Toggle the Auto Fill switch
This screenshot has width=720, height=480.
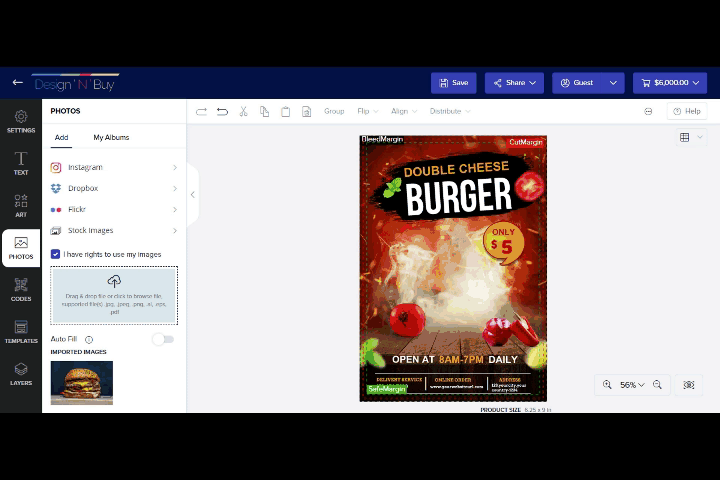[163, 339]
